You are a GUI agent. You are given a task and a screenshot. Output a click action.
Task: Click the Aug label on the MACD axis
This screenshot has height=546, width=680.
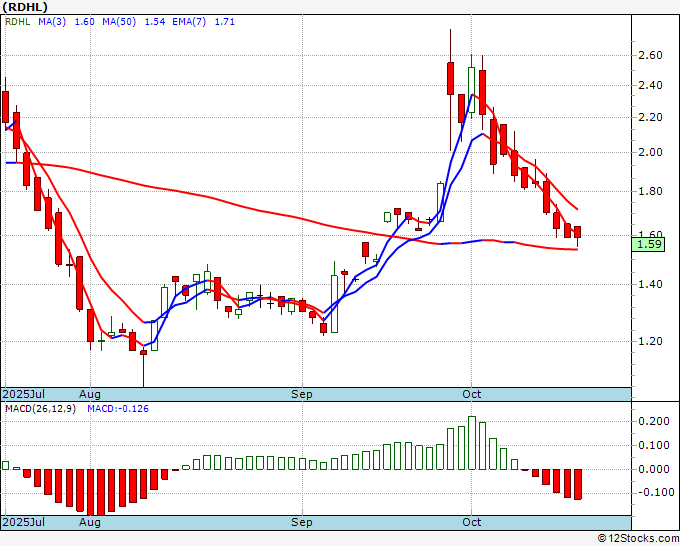pos(90,522)
